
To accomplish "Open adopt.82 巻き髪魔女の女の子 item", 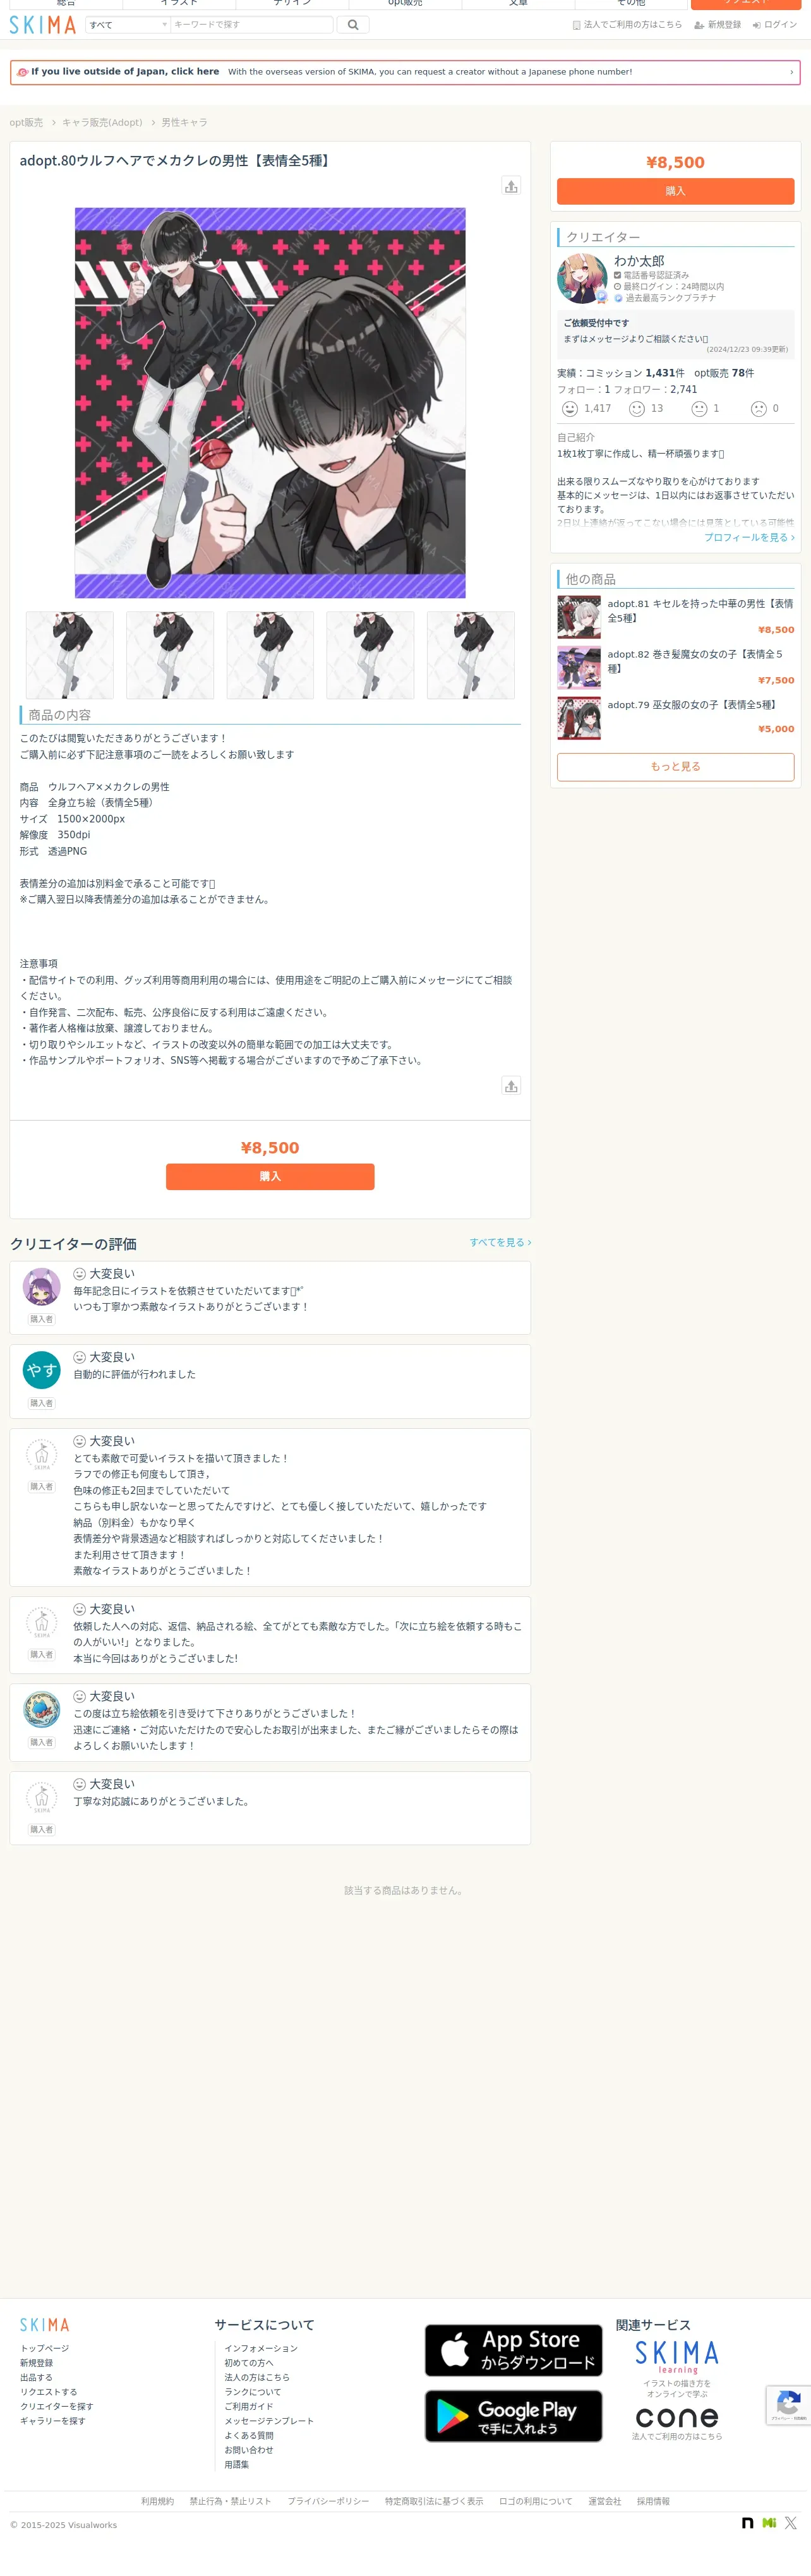I will point(700,661).
